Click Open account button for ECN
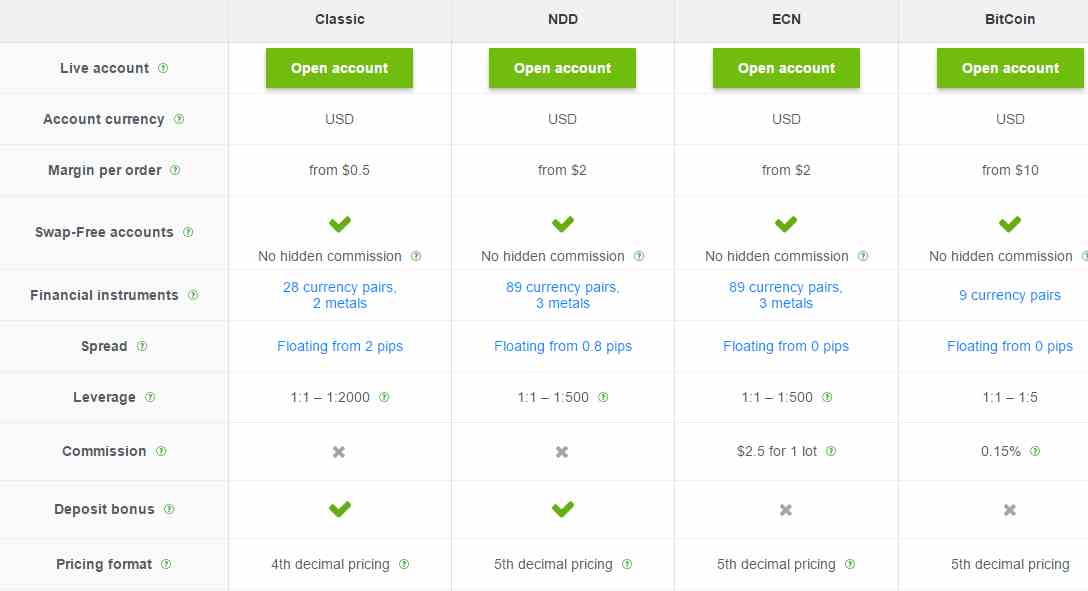The width and height of the screenshot is (1088, 591). 786,68
